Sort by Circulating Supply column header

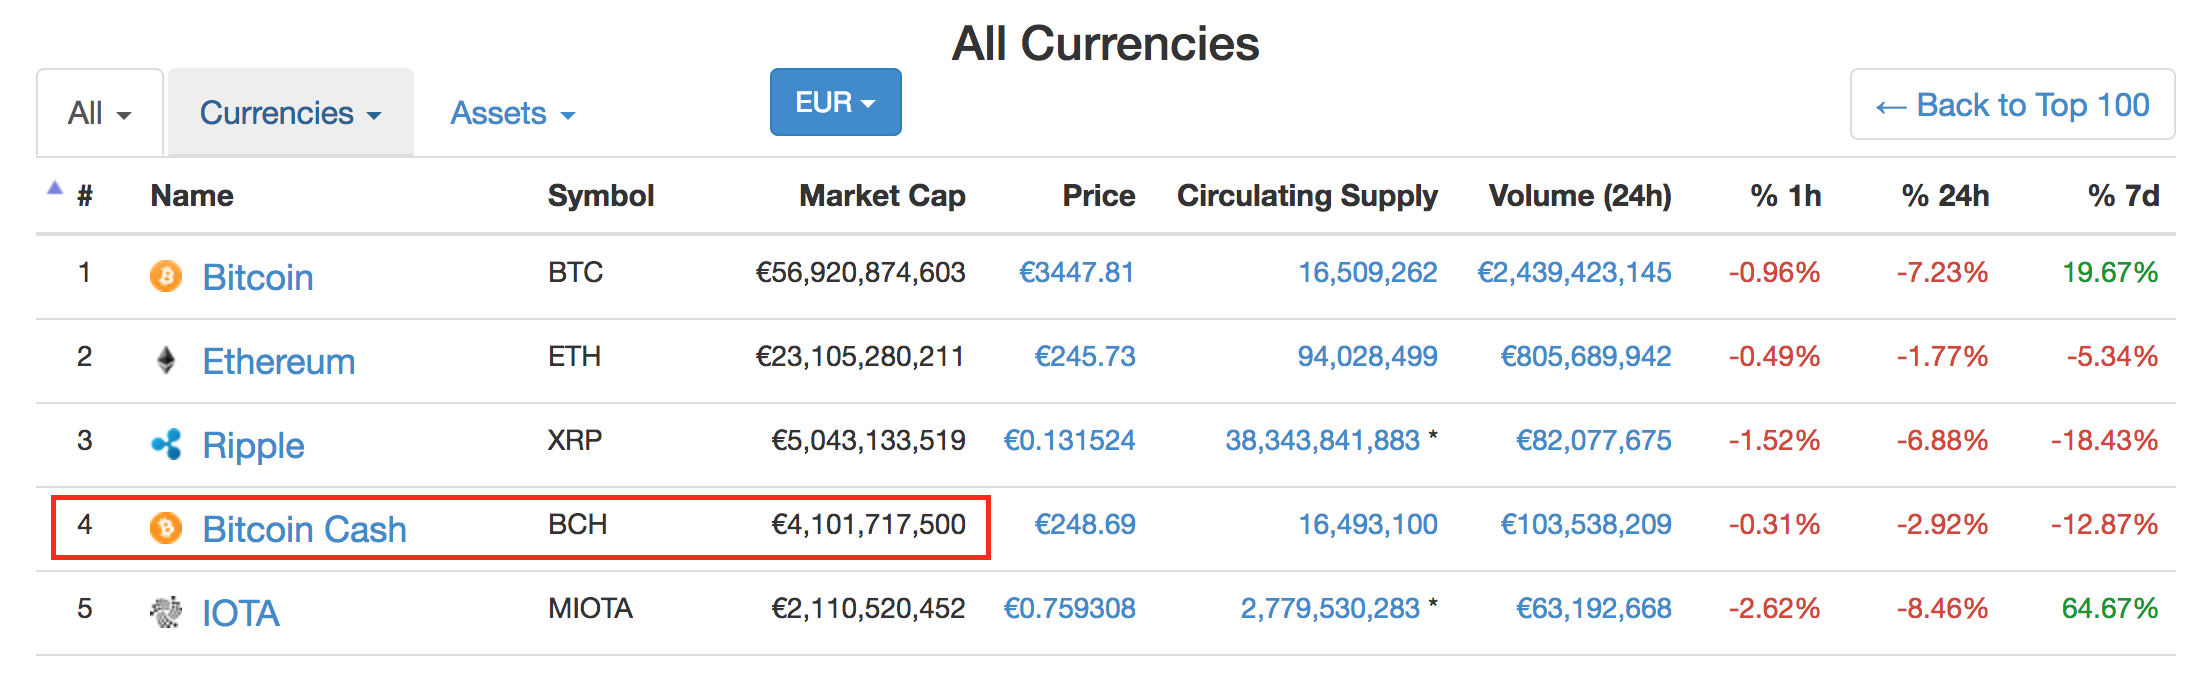click(x=1307, y=196)
